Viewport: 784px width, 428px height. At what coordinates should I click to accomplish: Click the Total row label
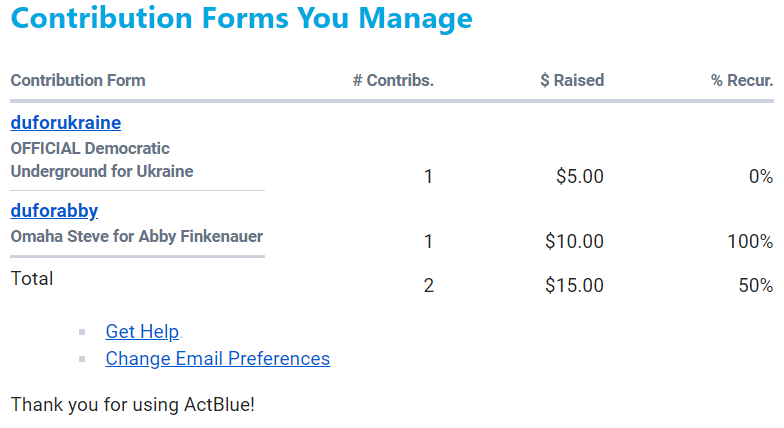point(32,278)
